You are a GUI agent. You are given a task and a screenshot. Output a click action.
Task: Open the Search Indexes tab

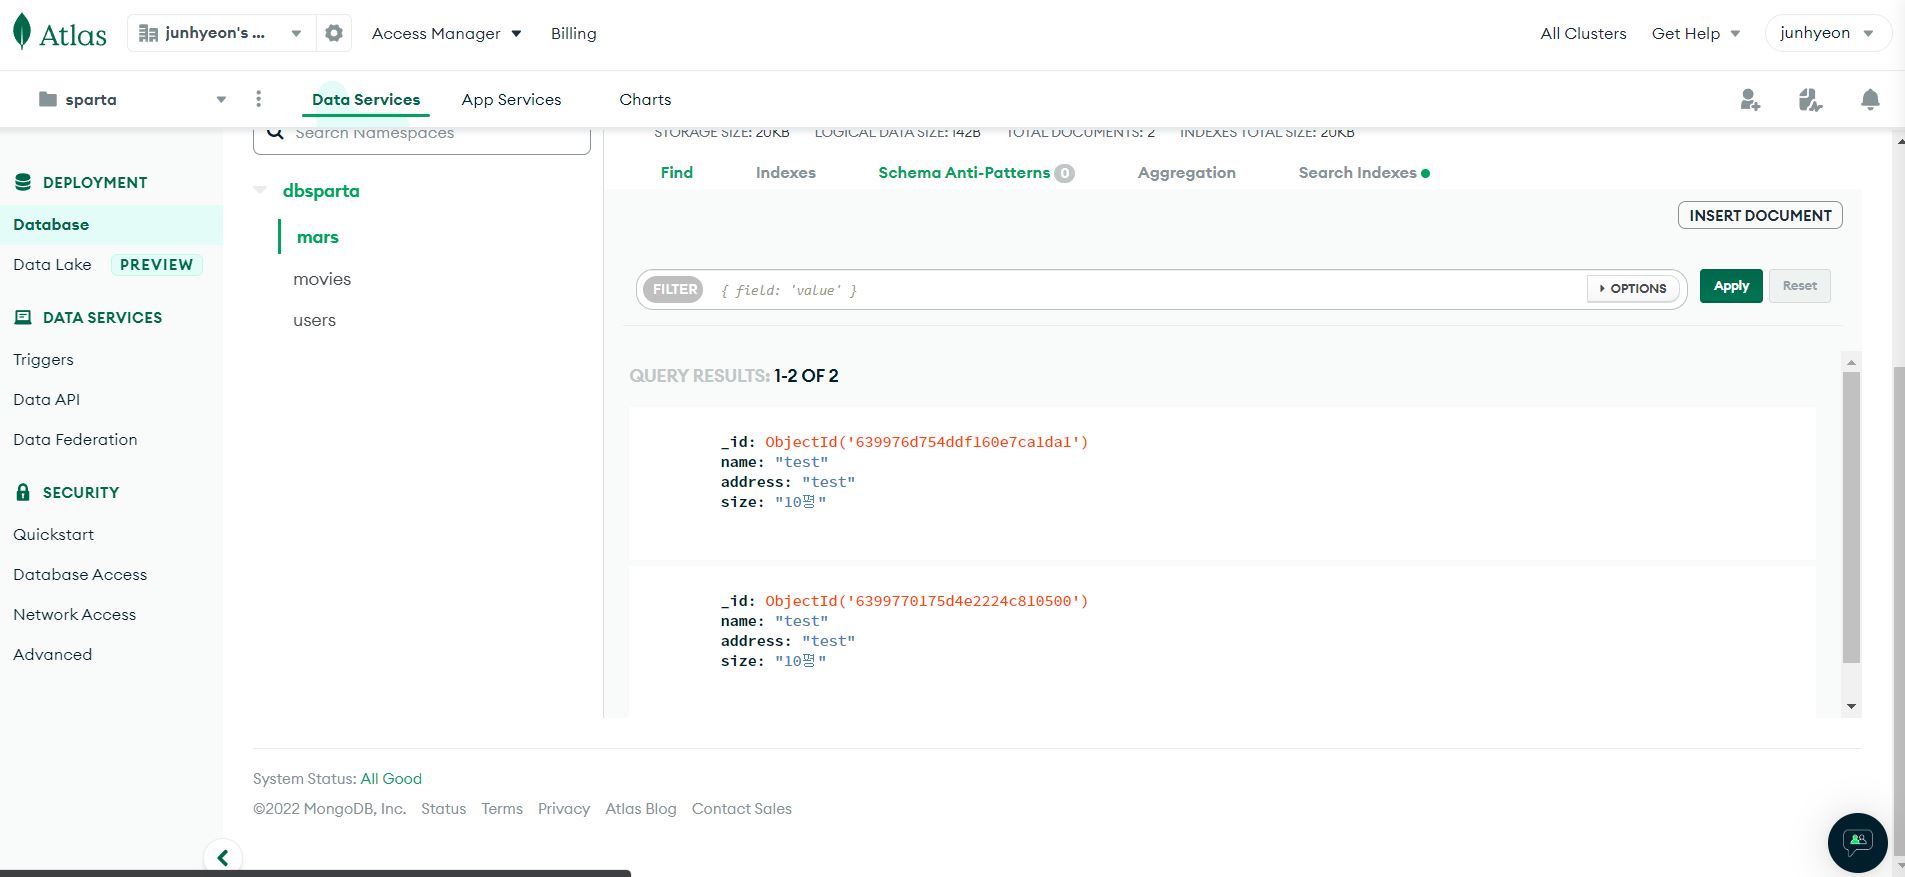[x=1364, y=172]
